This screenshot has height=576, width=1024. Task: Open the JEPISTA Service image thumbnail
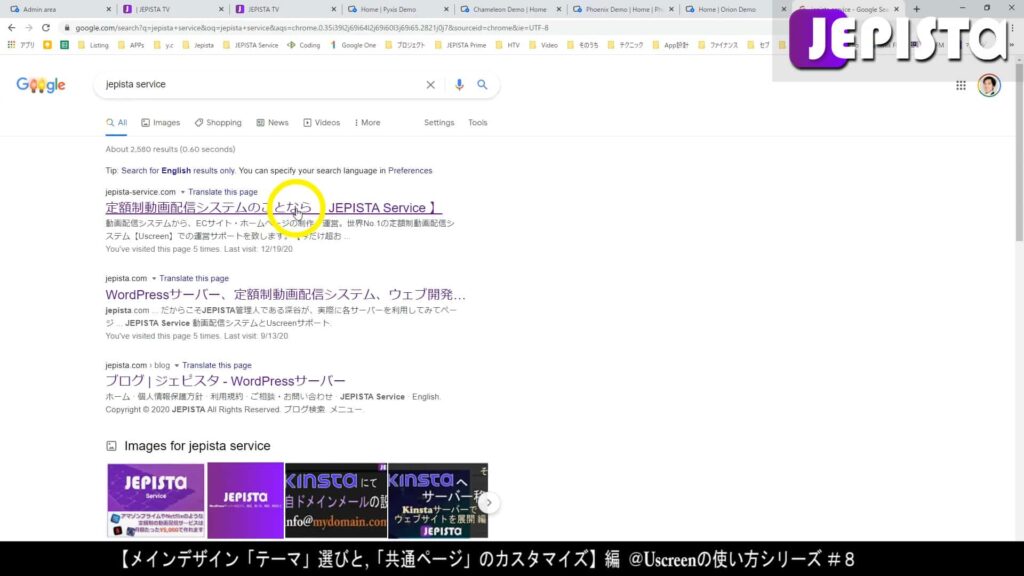pyautogui.click(x=155, y=500)
